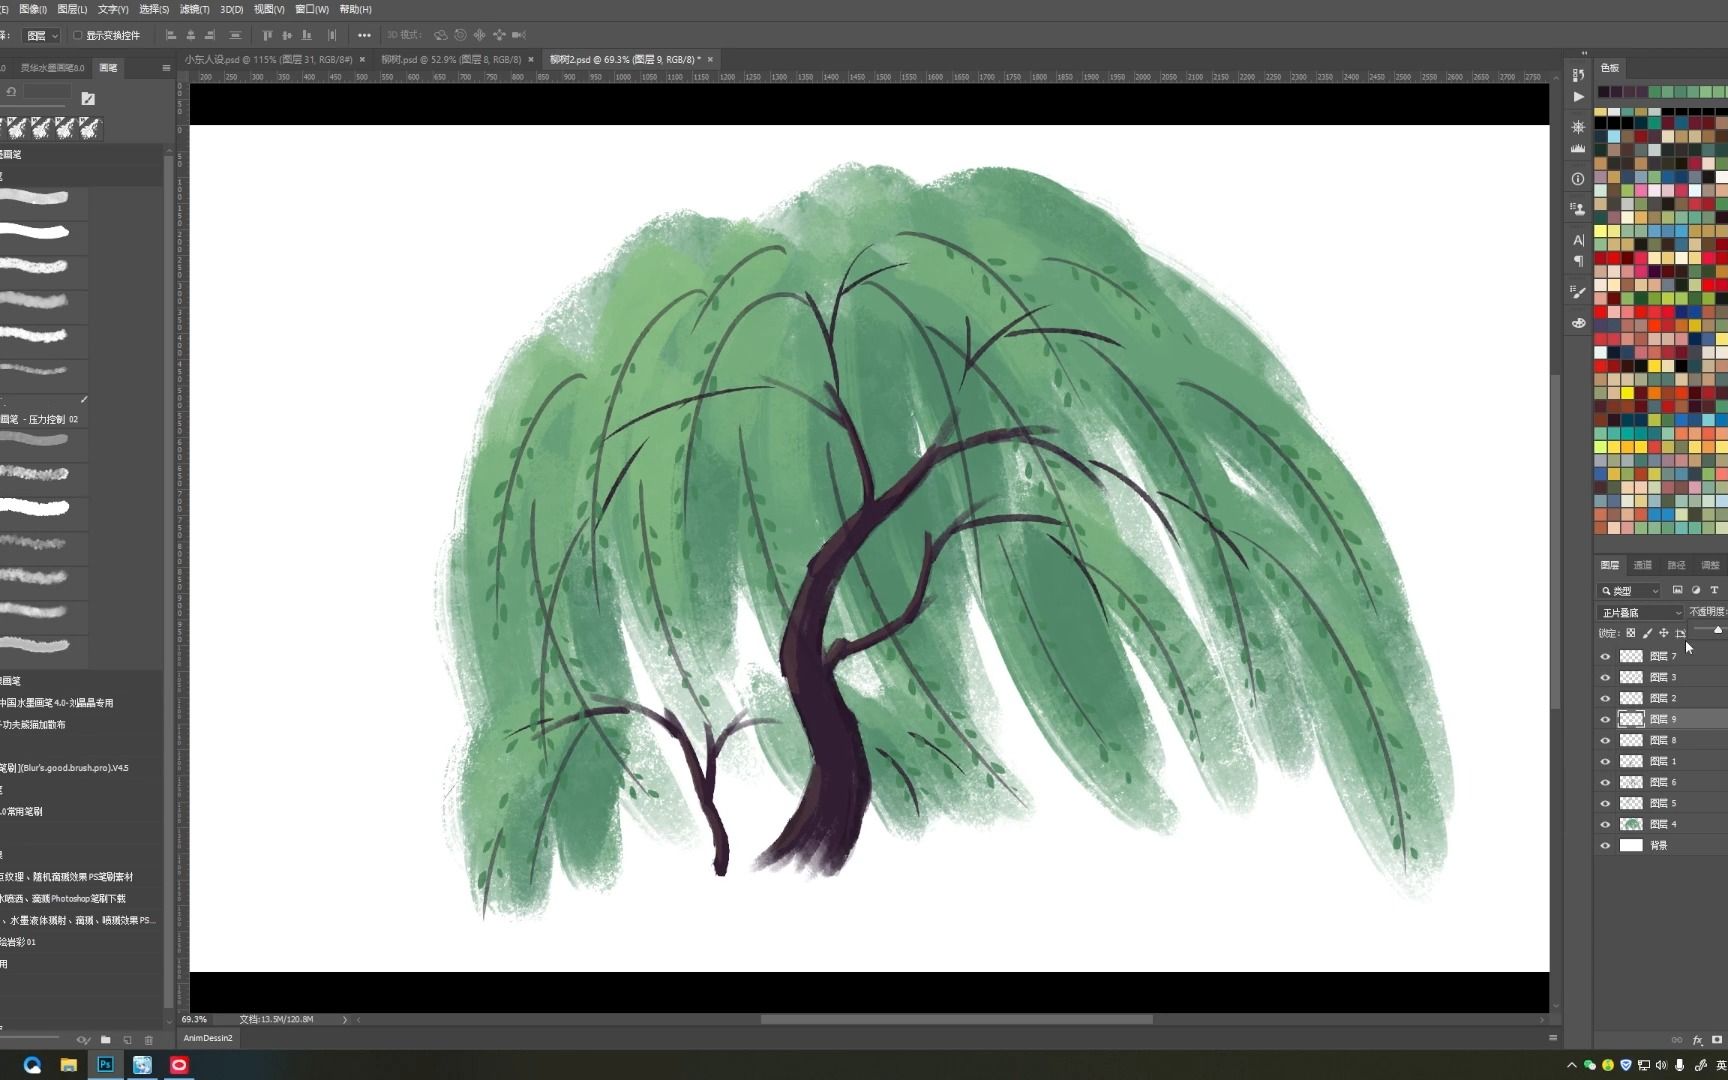
Task: Click the new brush group folder icon
Action: point(105,1040)
